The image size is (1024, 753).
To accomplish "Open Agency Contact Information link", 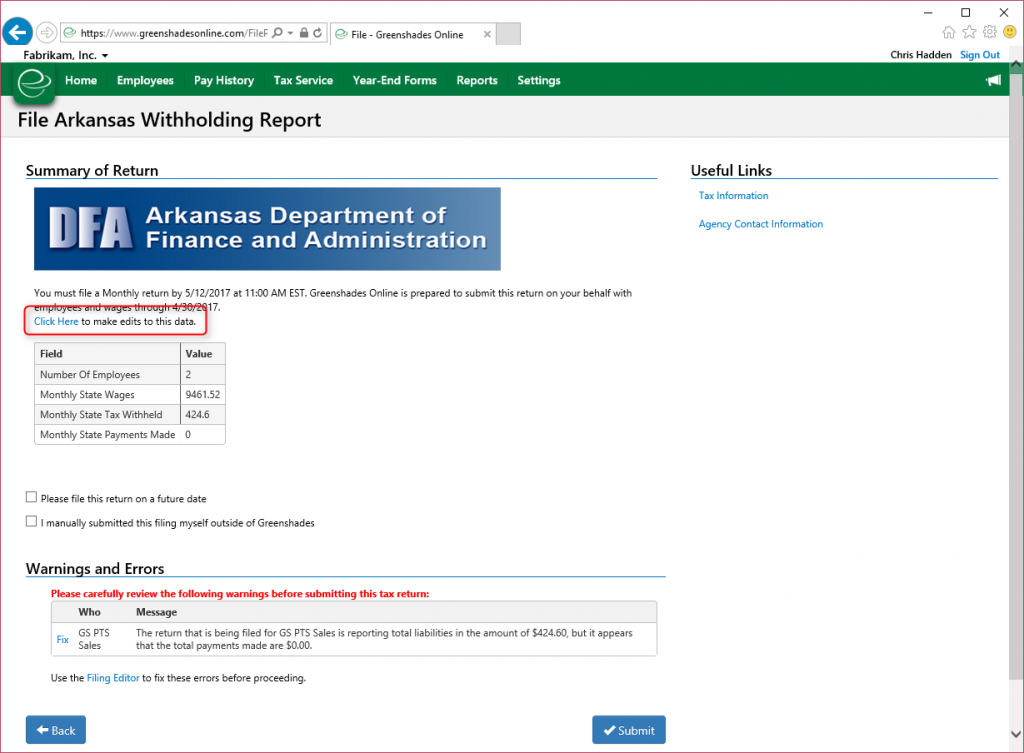I will point(761,224).
